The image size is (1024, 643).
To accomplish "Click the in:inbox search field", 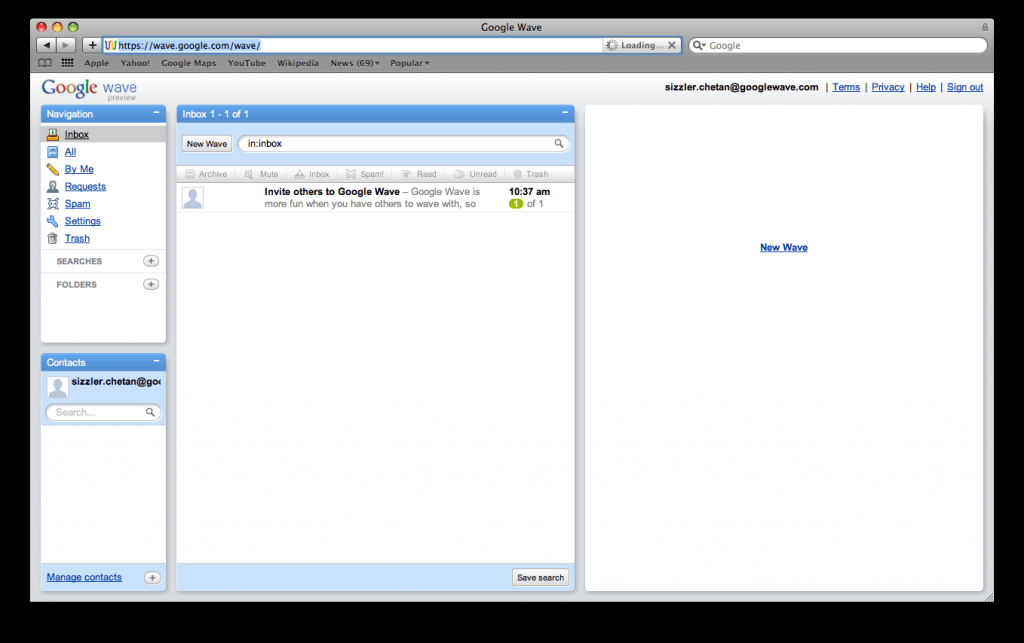I will (403, 144).
